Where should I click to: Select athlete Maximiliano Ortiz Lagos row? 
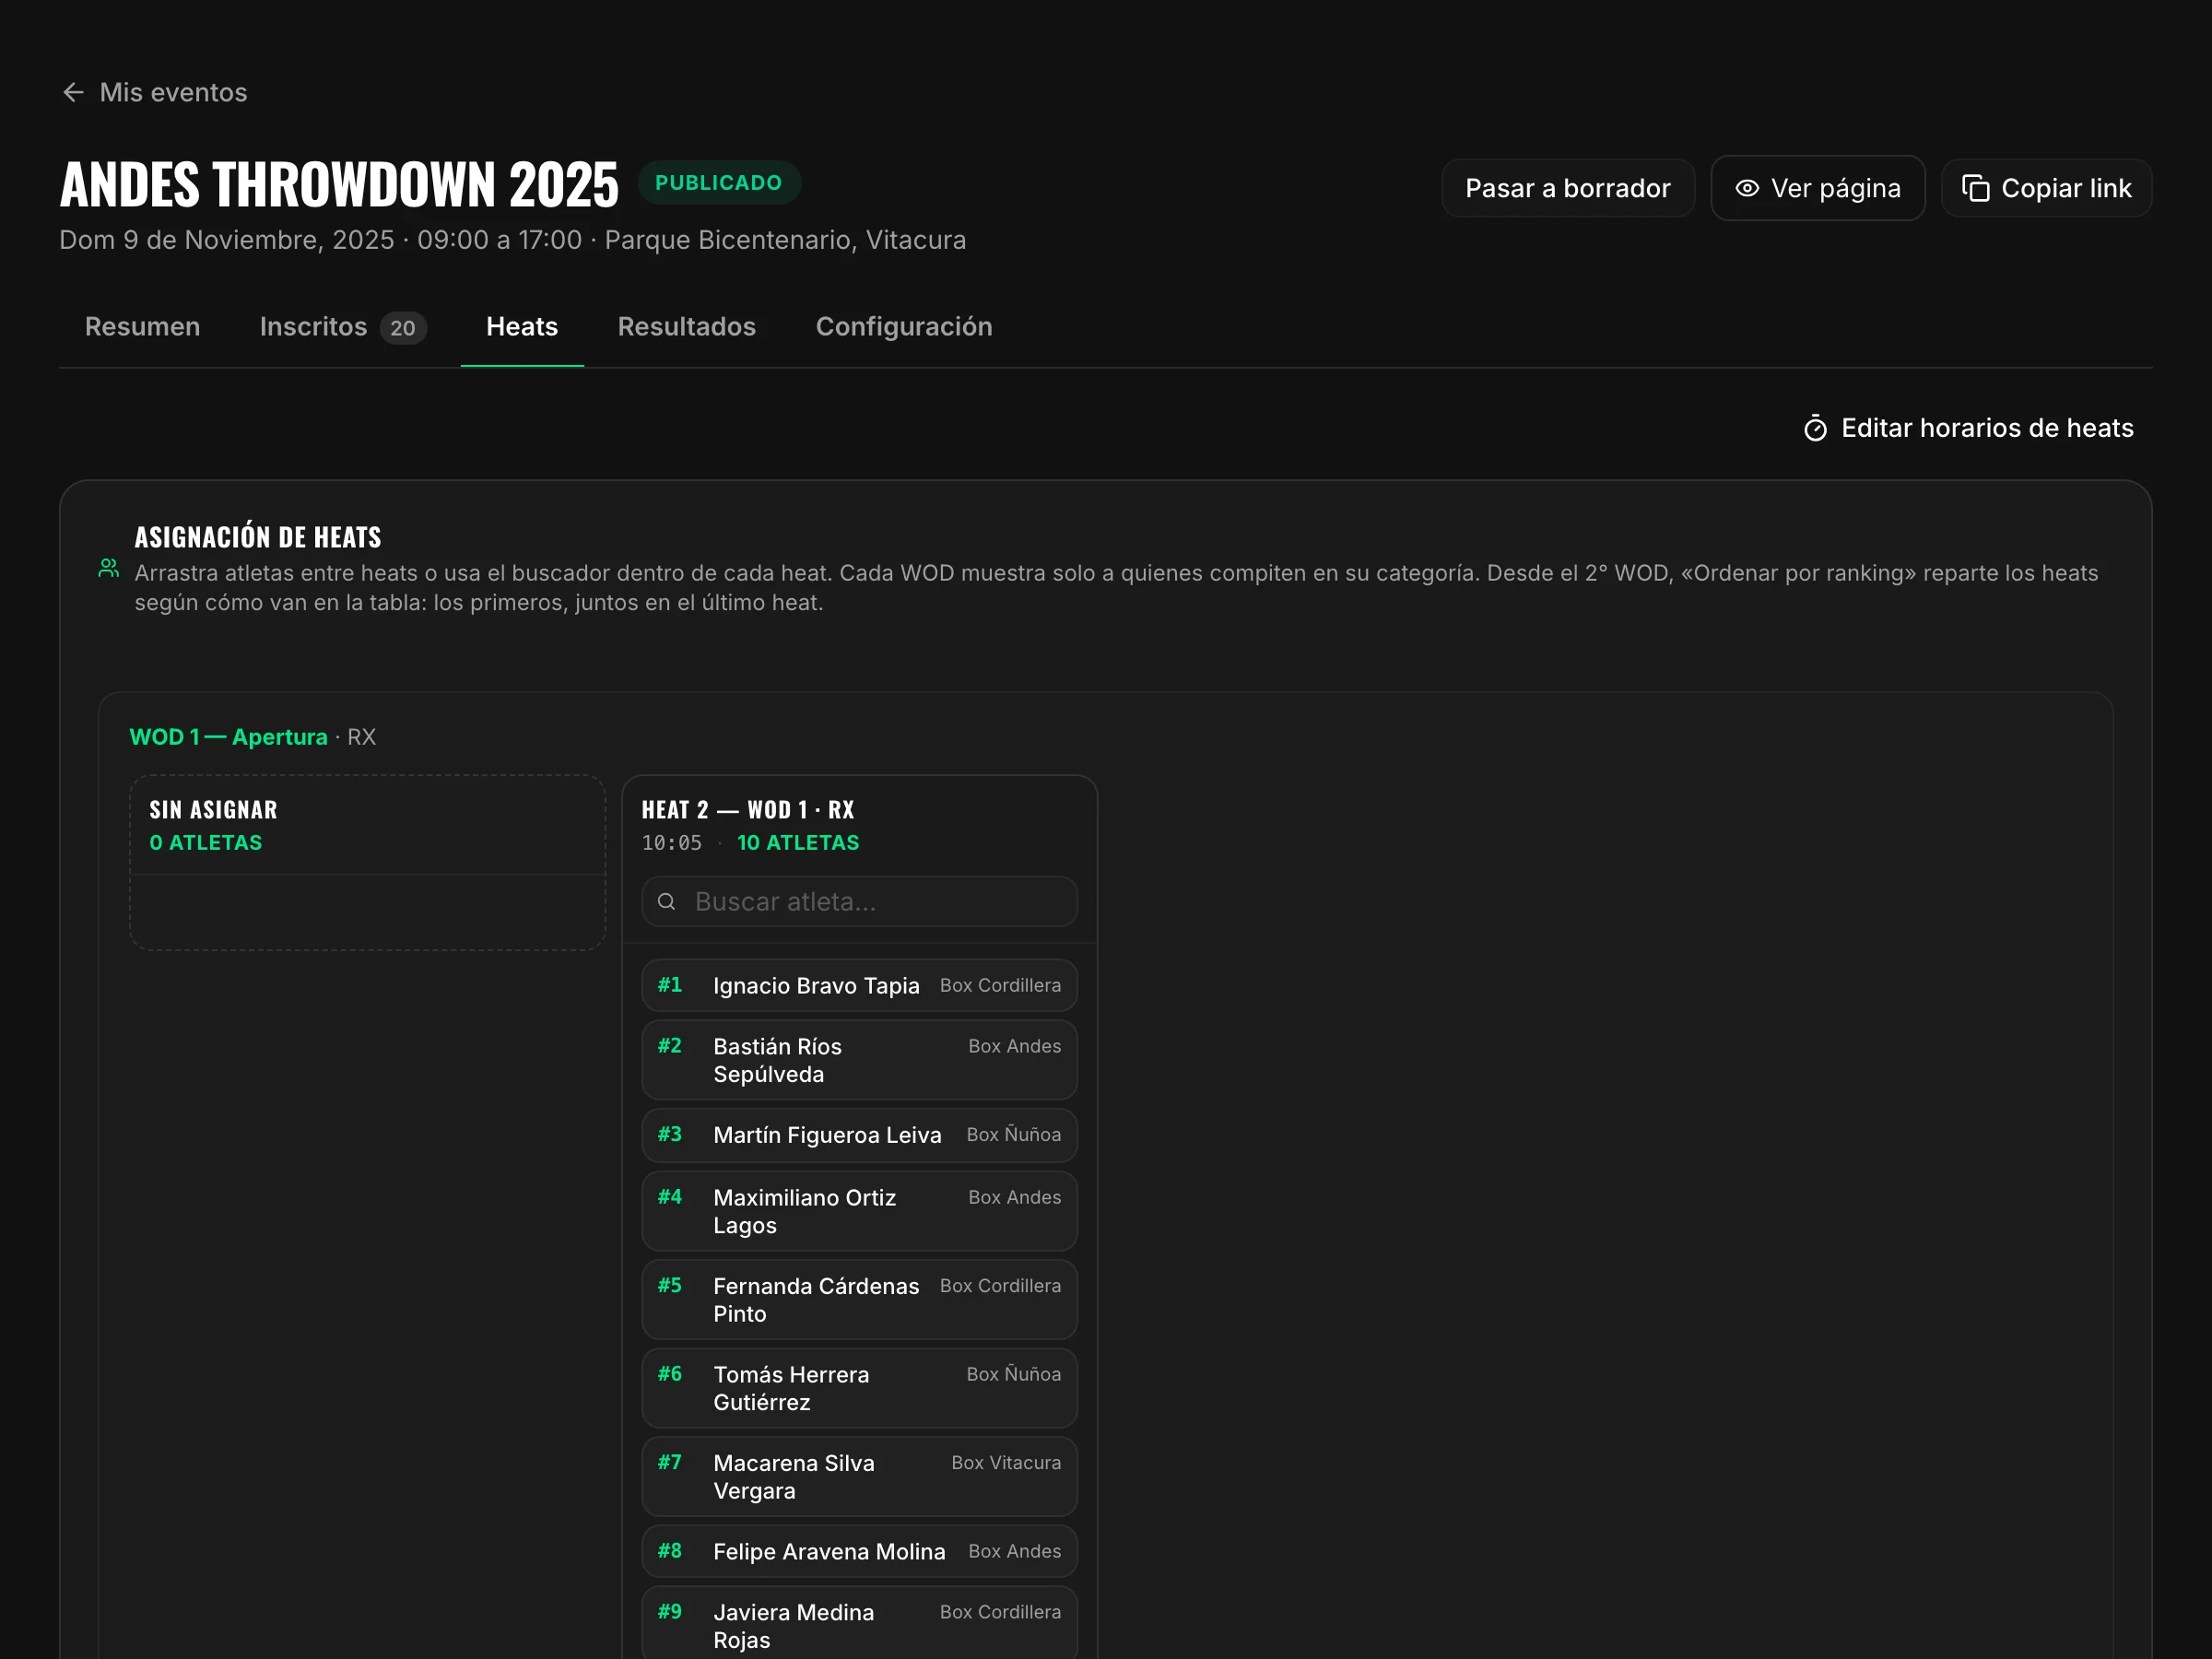[859, 1211]
